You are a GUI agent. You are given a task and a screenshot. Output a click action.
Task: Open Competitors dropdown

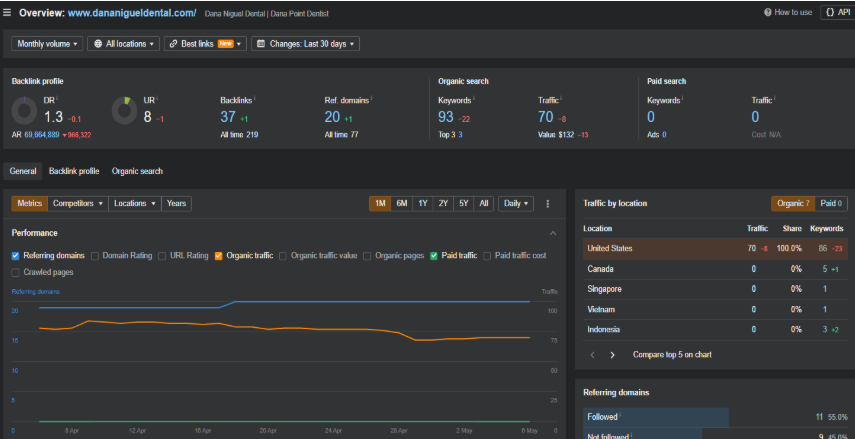tap(78, 203)
